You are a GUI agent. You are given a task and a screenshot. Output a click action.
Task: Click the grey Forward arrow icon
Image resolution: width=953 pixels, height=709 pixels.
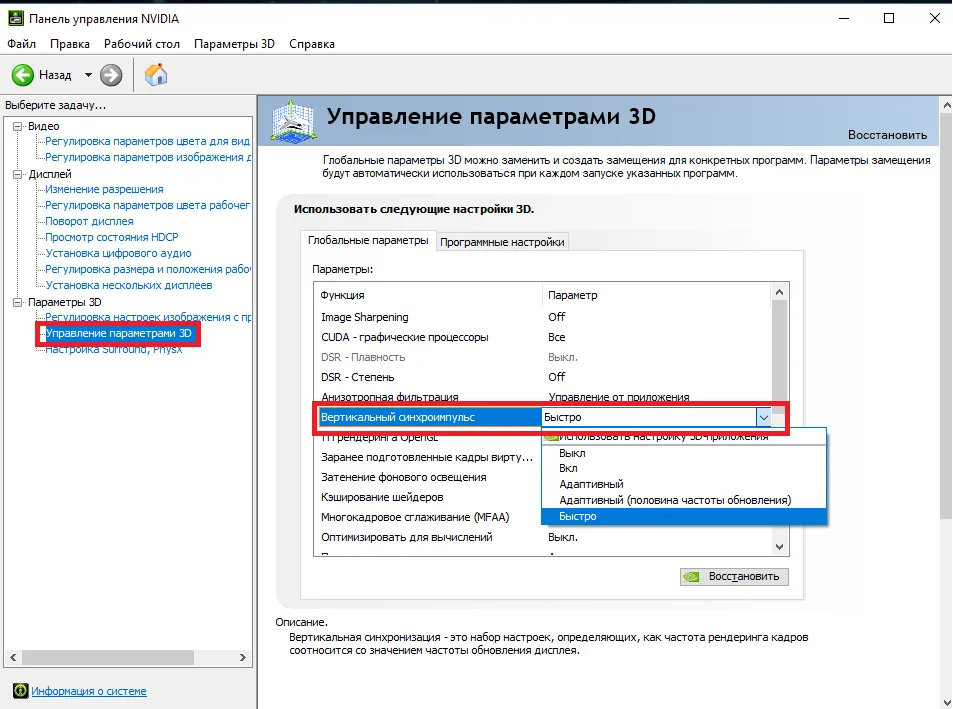[111, 75]
